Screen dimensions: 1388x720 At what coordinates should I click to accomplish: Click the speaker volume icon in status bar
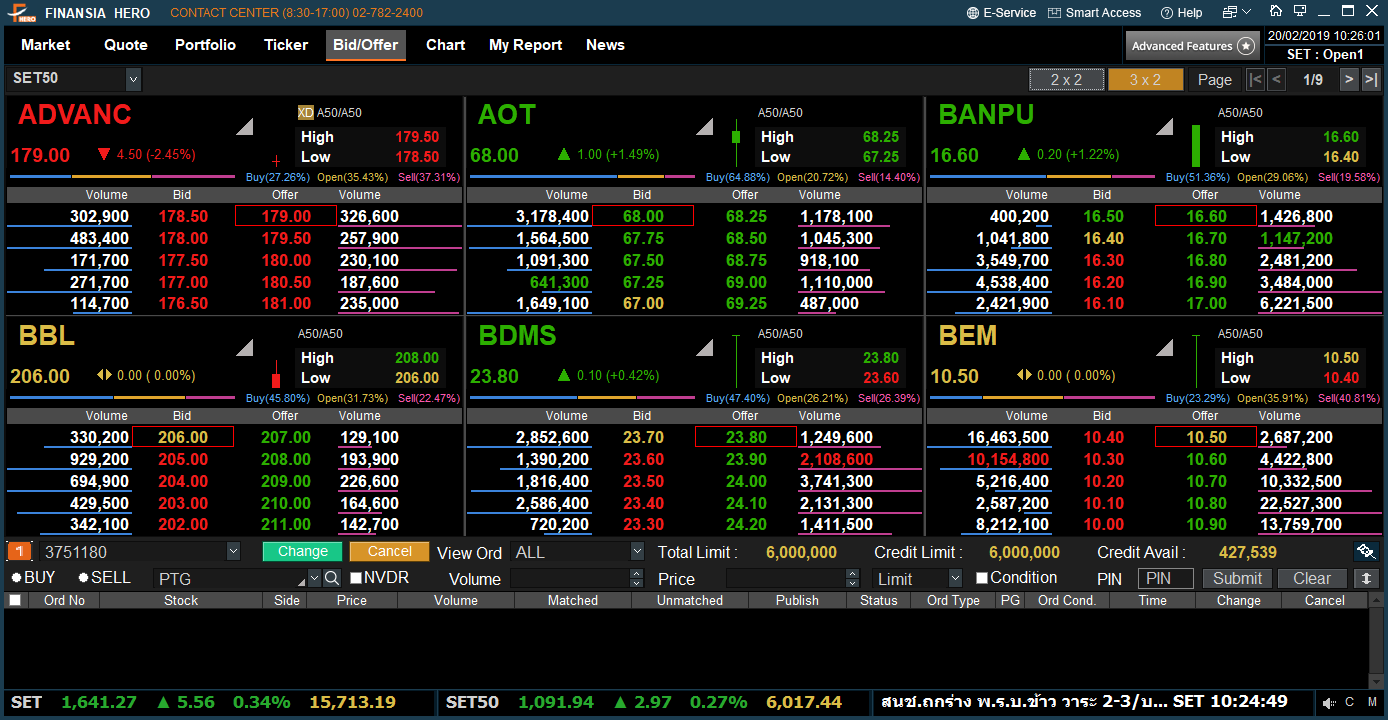1330,703
